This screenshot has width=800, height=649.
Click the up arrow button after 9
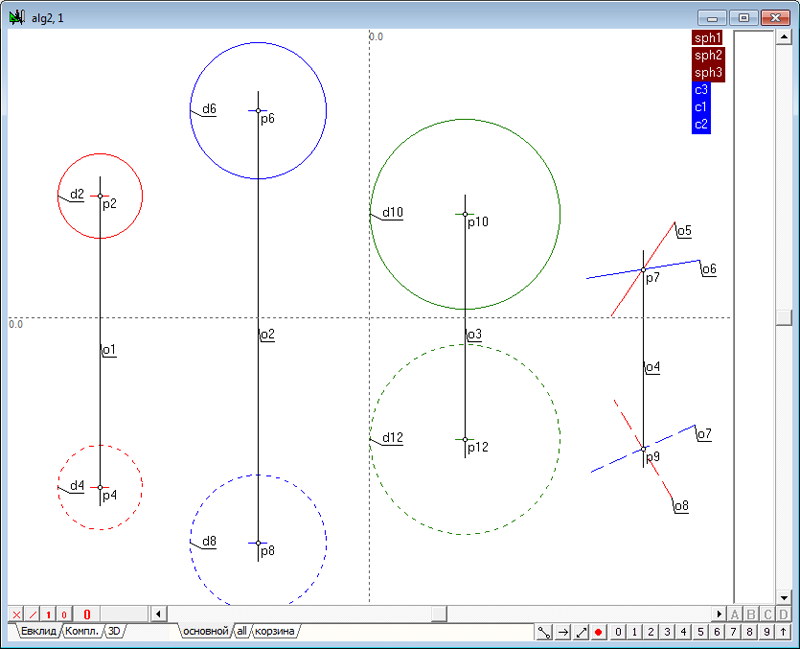pyautogui.click(x=783, y=632)
